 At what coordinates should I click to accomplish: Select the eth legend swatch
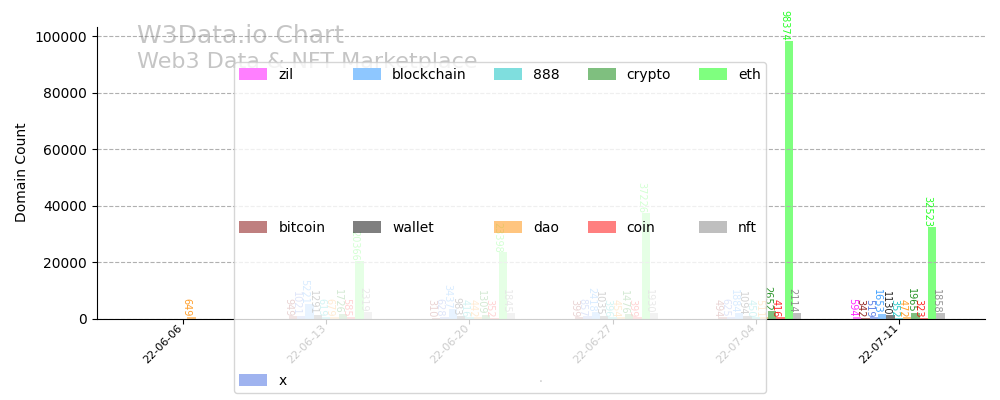click(713, 74)
